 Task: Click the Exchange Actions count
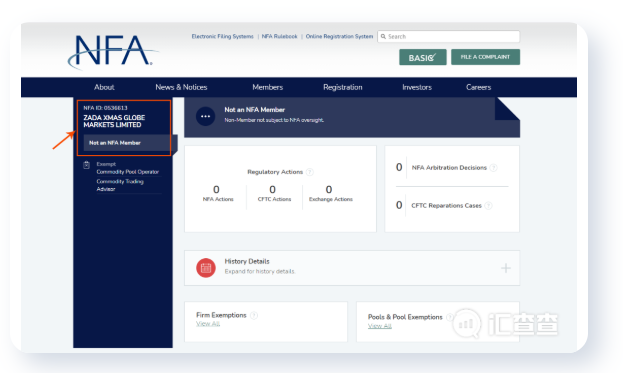(329, 189)
